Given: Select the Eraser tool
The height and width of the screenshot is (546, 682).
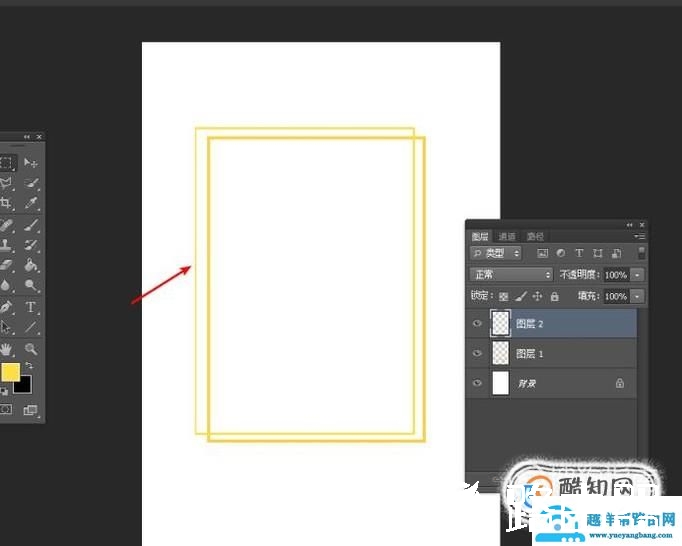Looking at the screenshot, I should pos(7,265).
